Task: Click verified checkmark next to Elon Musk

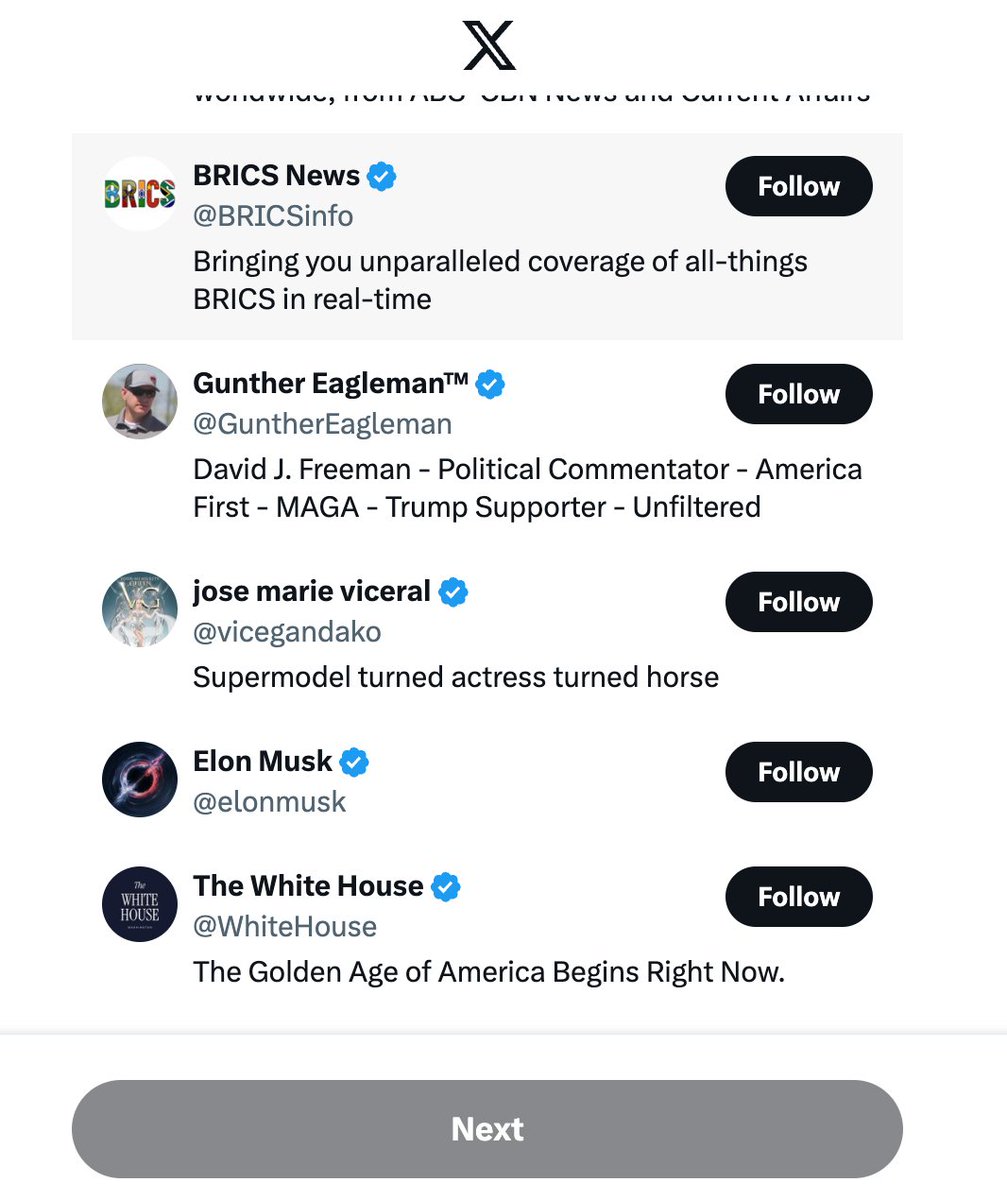Action: pos(354,763)
